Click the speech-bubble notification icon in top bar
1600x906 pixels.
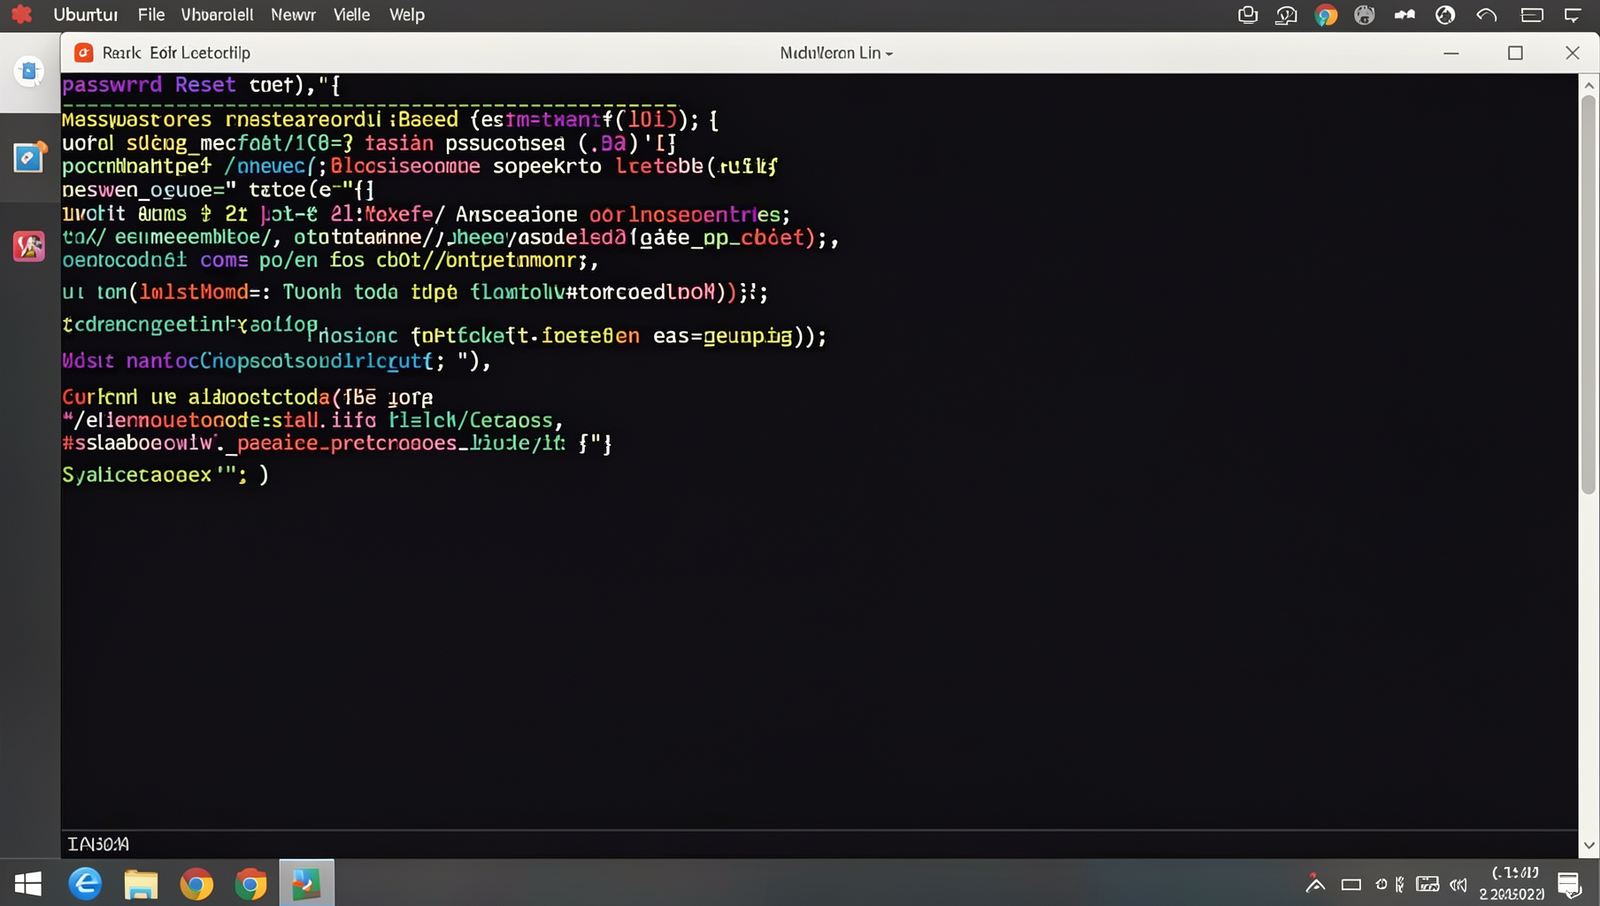point(1572,15)
